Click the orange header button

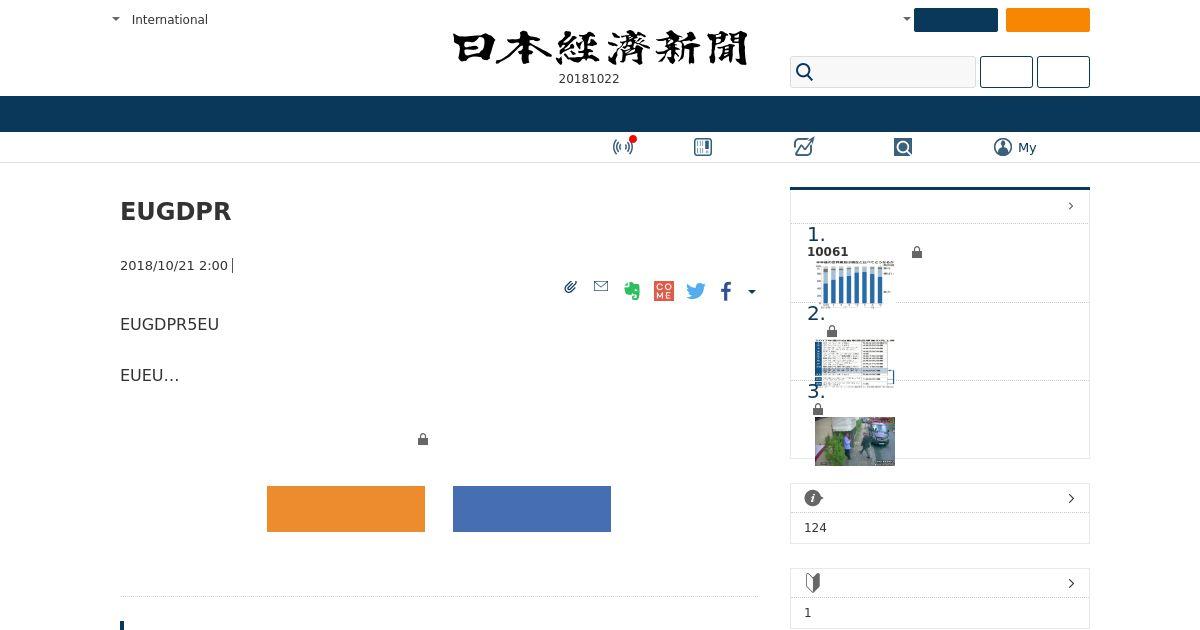point(1048,20)
